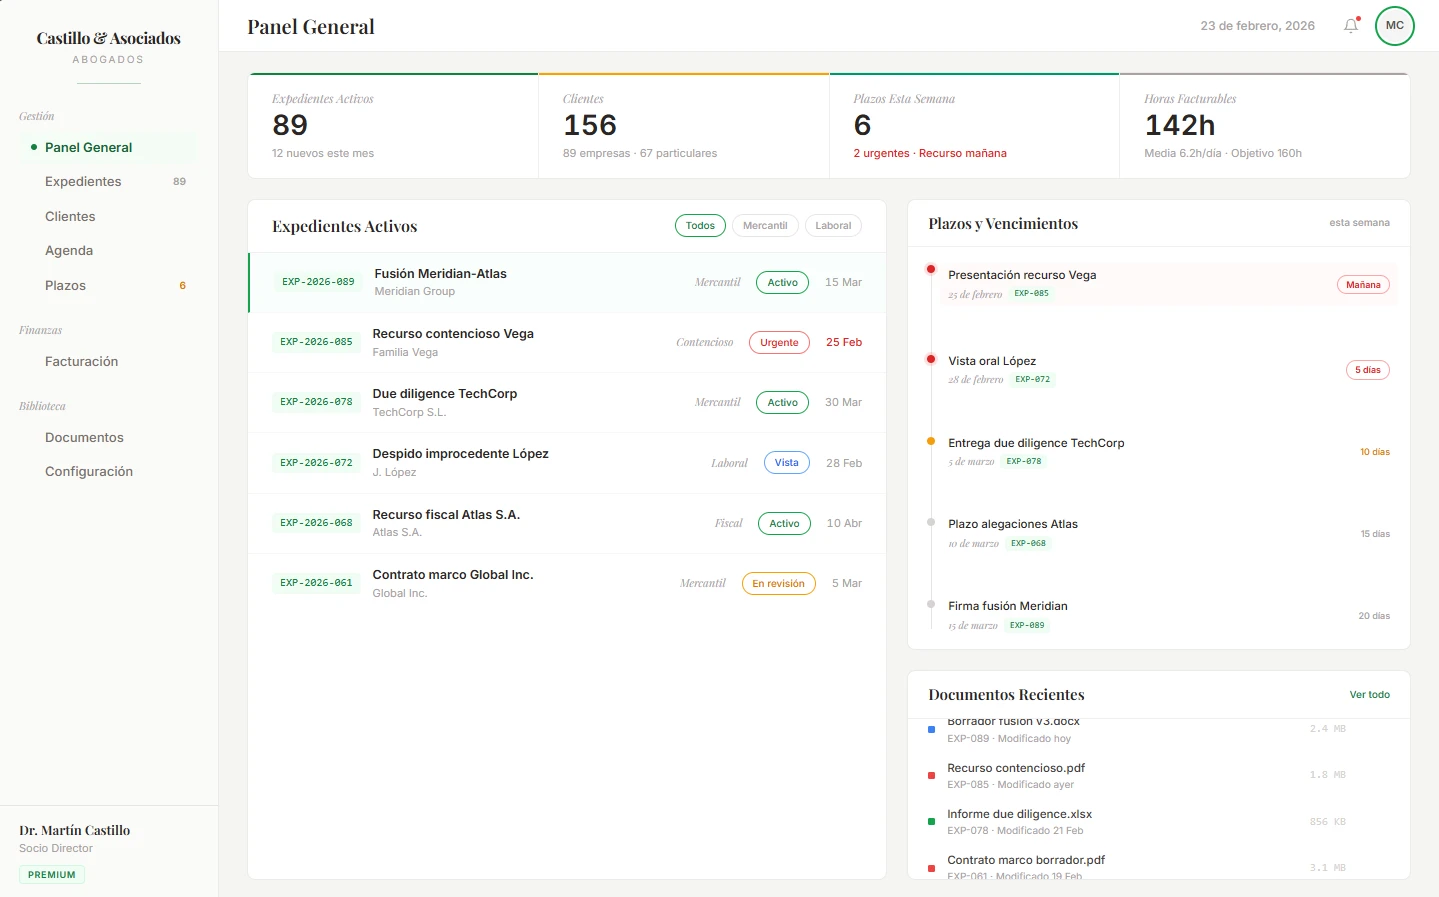This screenshot has height=897, width=1439.
Task: Click the EXP-2026-089 case code
Action: pyautogui.click(x=318, y=282)
